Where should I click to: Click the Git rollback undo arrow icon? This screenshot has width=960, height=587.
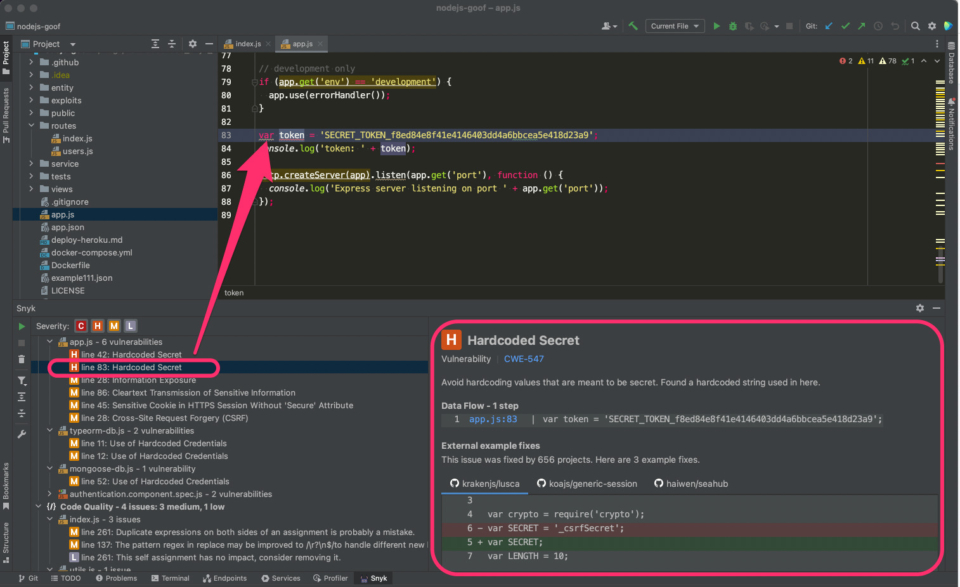coord(895,26)
